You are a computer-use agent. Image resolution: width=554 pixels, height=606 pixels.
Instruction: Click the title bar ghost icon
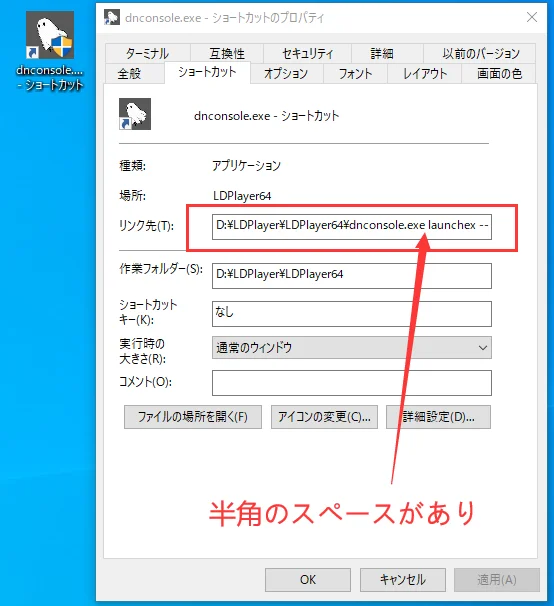112,17
